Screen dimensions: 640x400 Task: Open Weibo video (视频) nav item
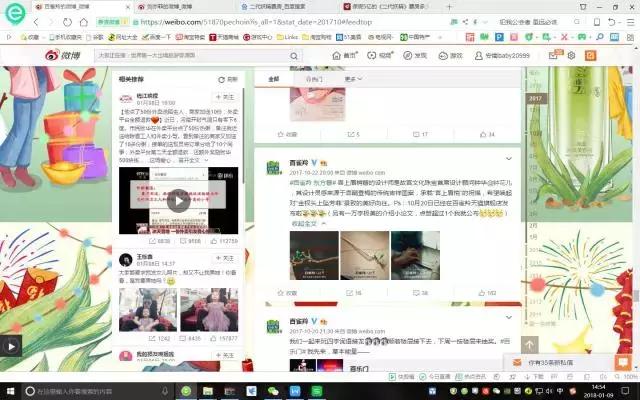click(380, 56)
